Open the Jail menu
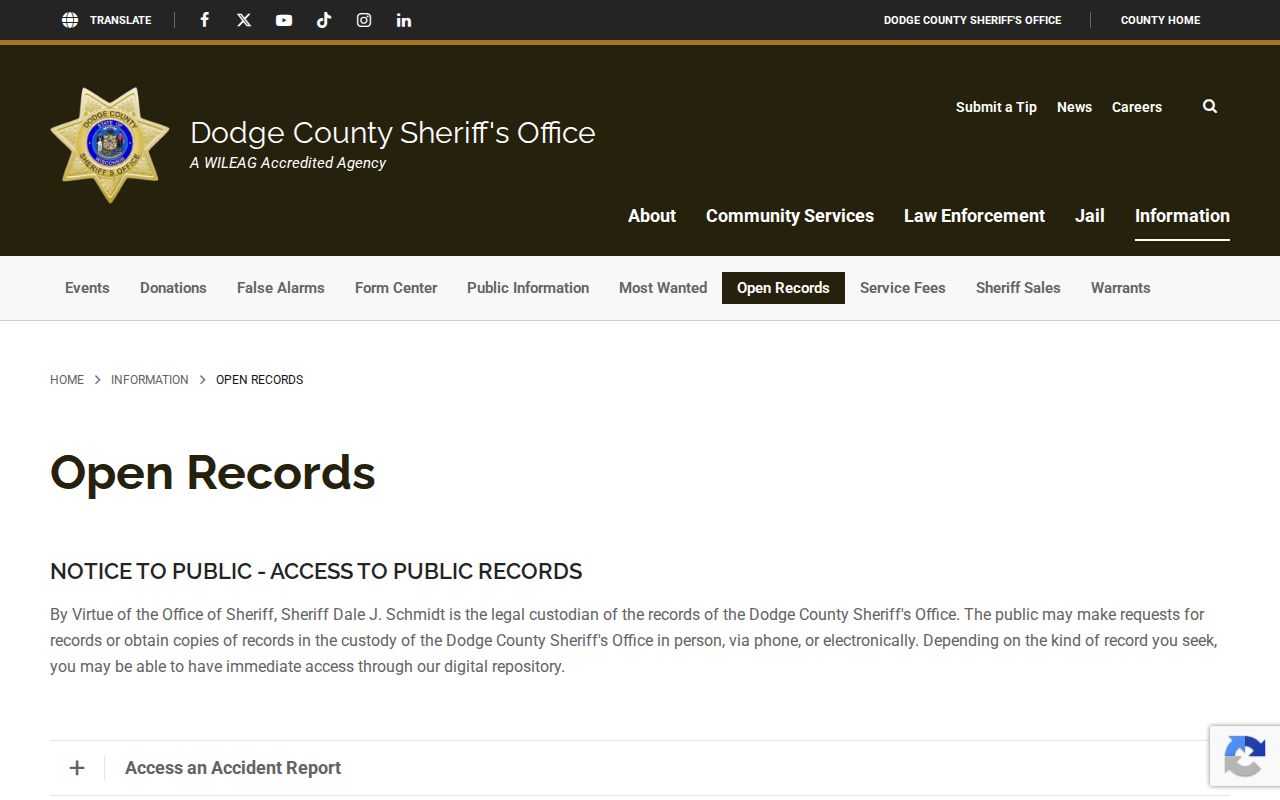1280x800 pixels. coord(1089,216)
